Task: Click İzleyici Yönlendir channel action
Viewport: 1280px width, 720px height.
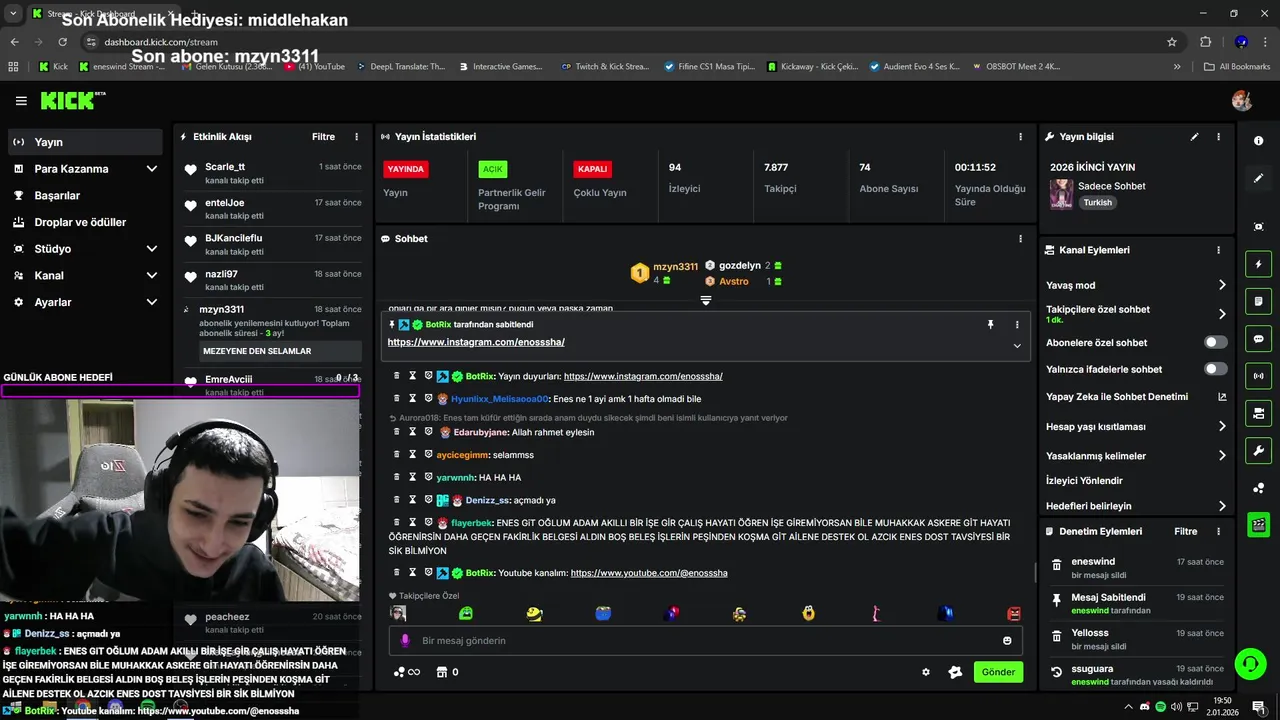Action: [x=1084, y=481]
